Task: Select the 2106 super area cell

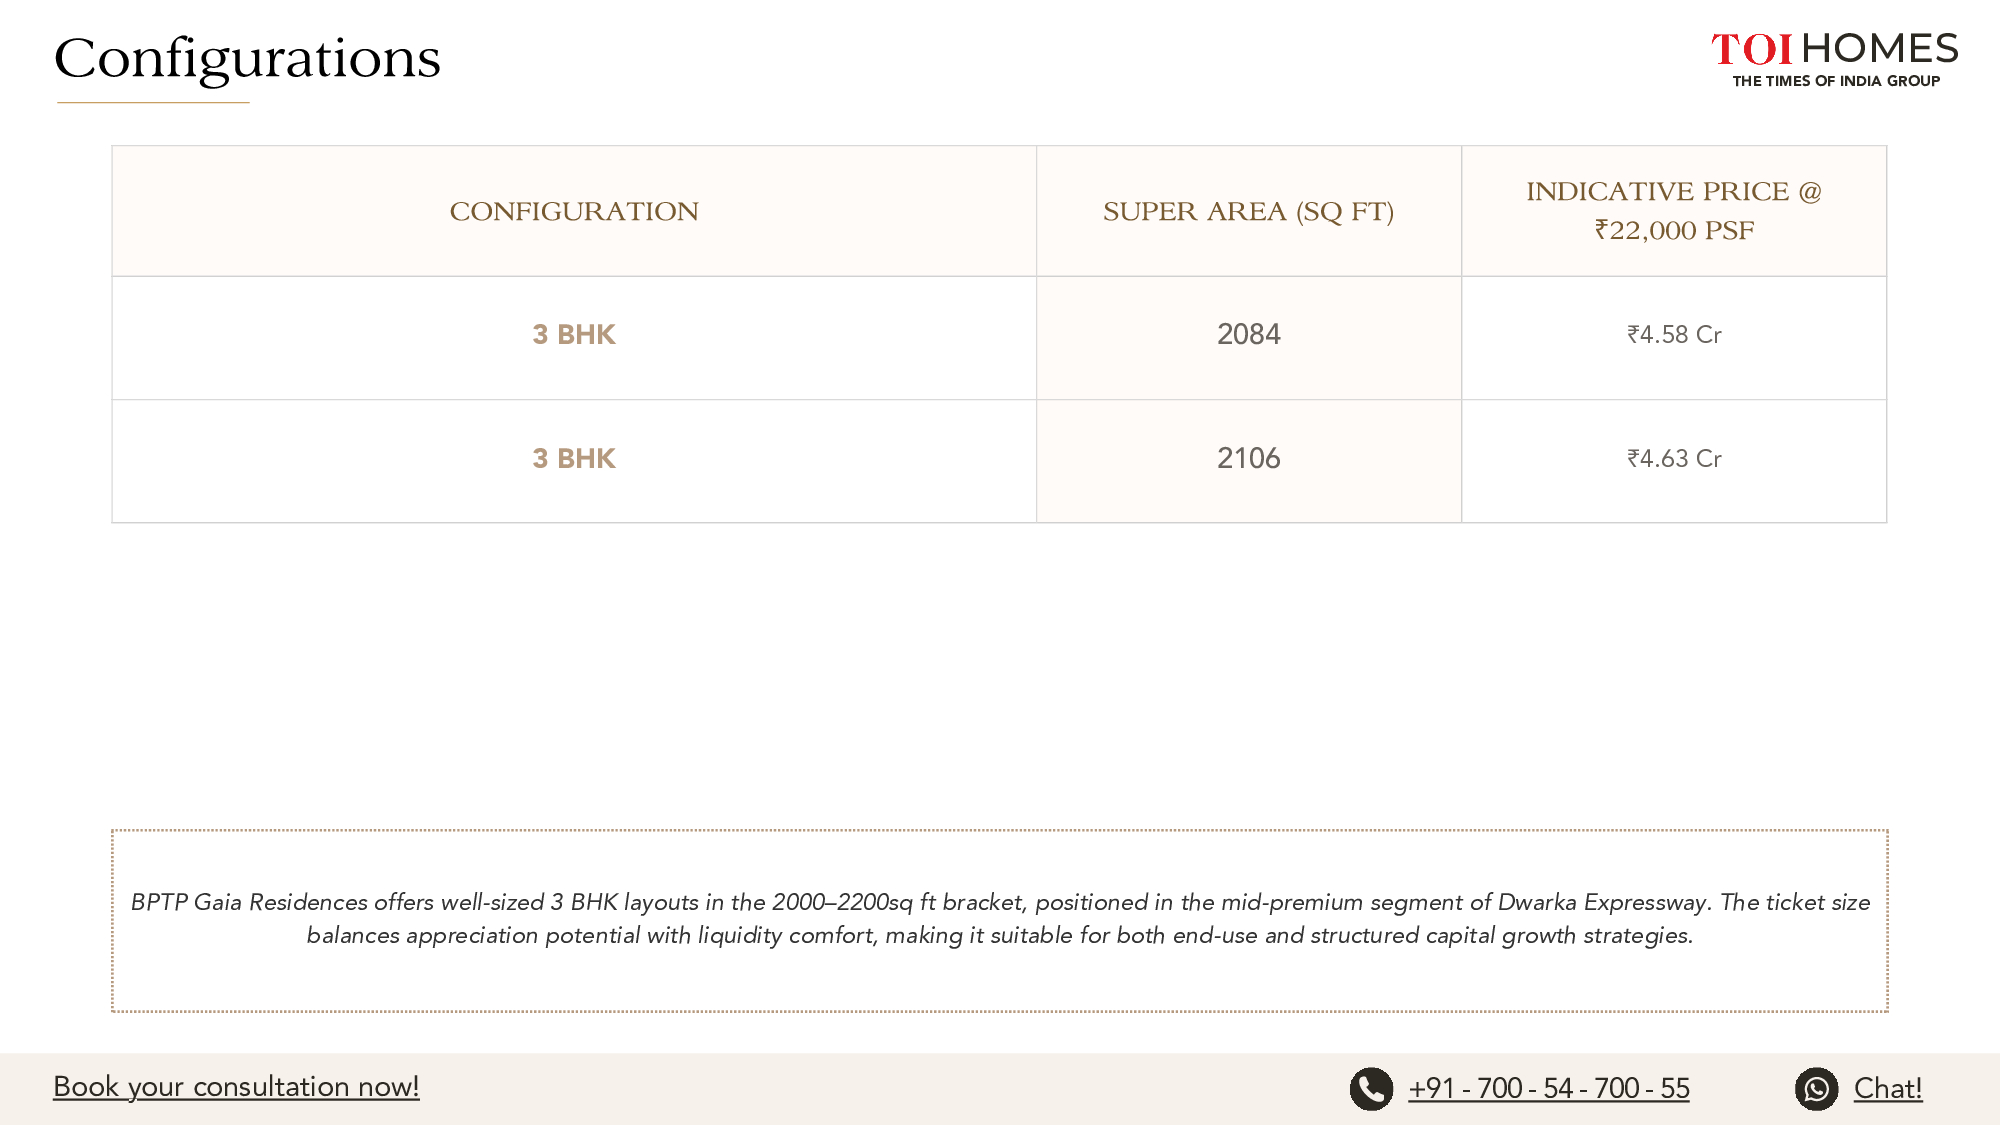Action: [x=1248, y=459]
